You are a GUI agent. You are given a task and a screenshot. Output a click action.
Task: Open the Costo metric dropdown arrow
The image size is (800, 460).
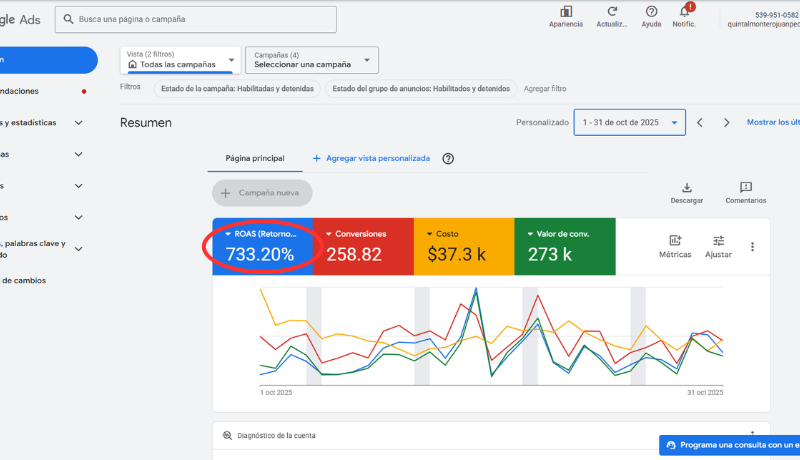pyautogui.click(x=430, y=234)
